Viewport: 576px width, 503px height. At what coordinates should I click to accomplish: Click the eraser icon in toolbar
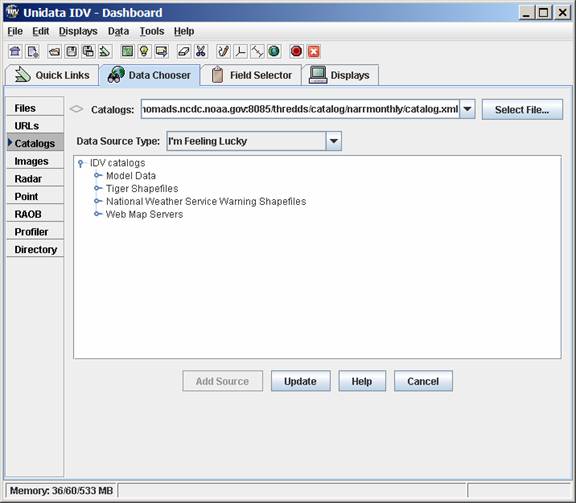[184, 51]
